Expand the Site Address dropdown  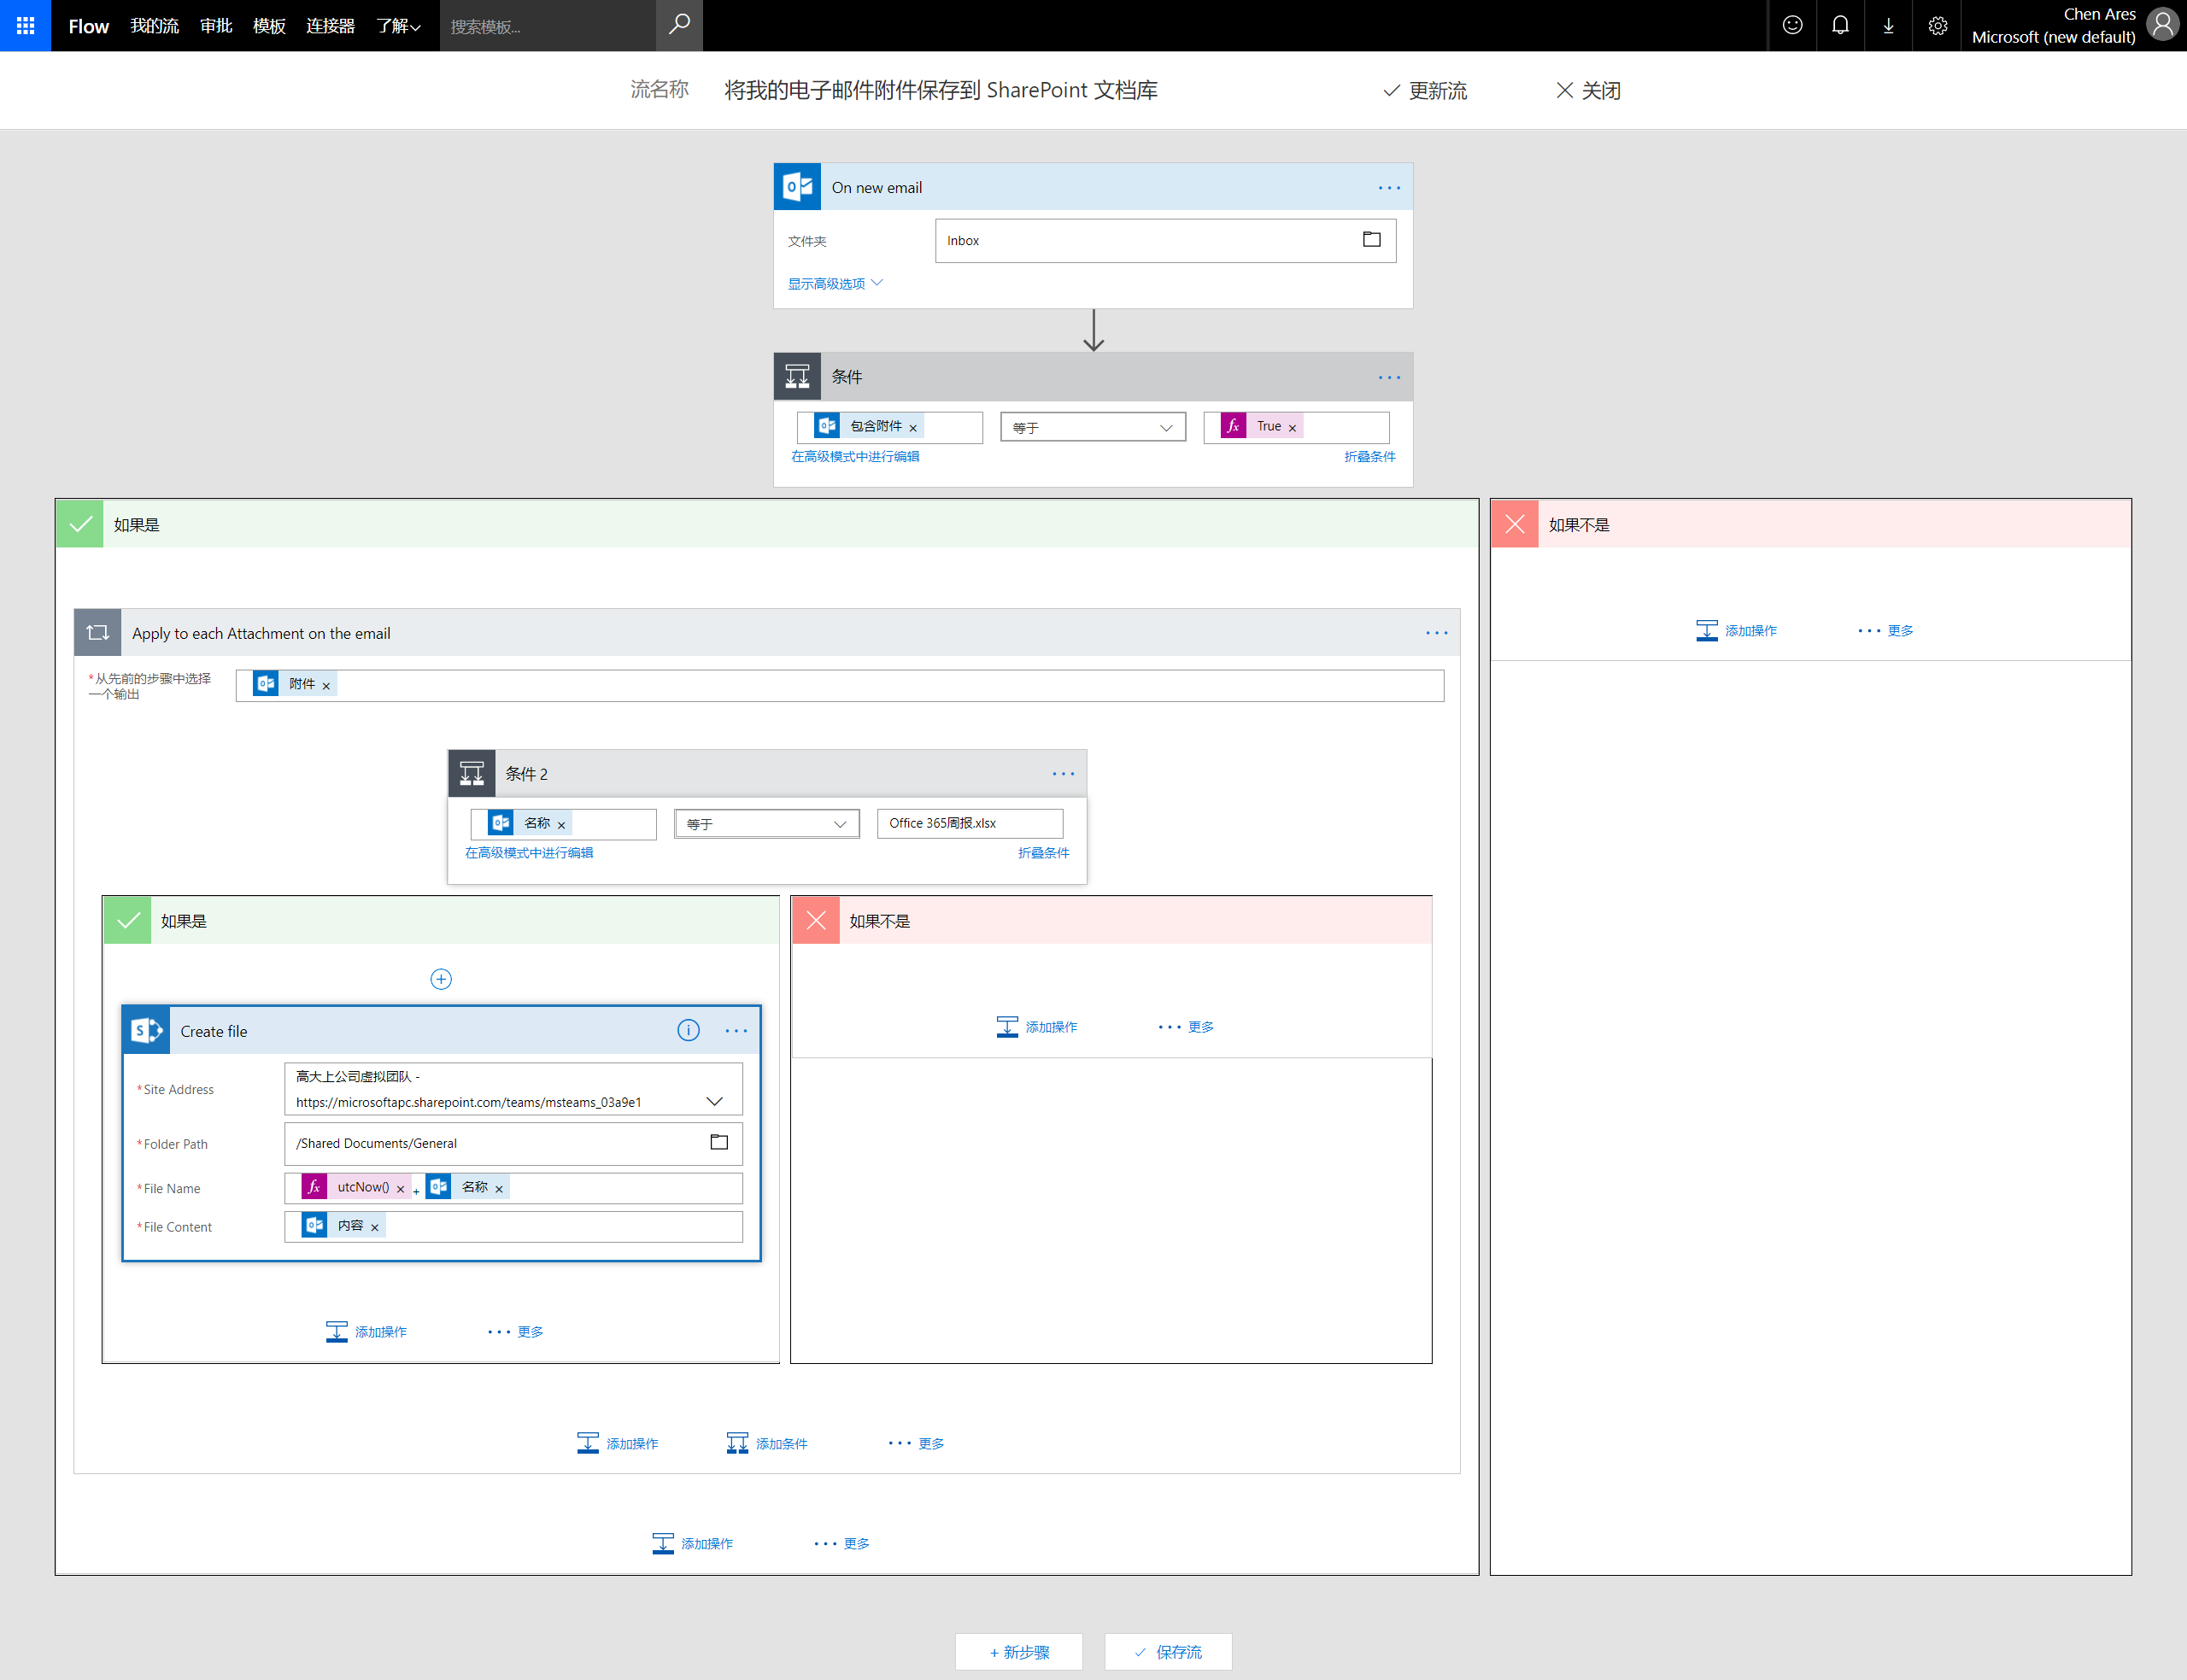click(x=714, y=1101)
